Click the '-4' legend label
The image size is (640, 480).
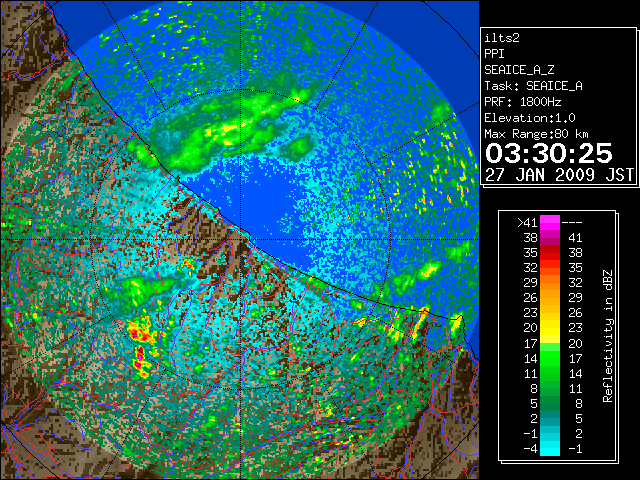click(x=531, y=448)
